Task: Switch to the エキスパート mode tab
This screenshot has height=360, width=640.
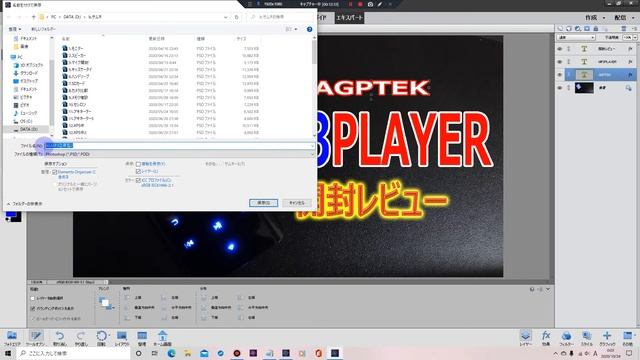Action: coord(349,18)
